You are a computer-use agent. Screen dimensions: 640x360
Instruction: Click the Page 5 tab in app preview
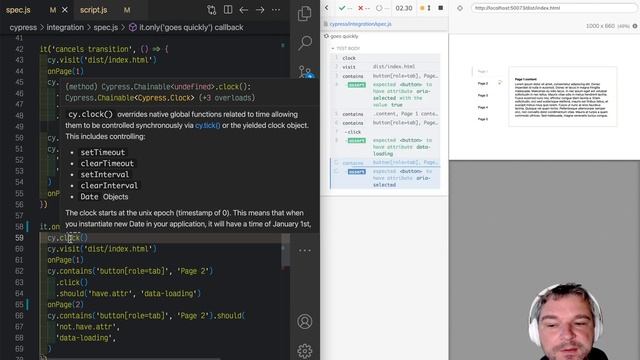[483, 119]
